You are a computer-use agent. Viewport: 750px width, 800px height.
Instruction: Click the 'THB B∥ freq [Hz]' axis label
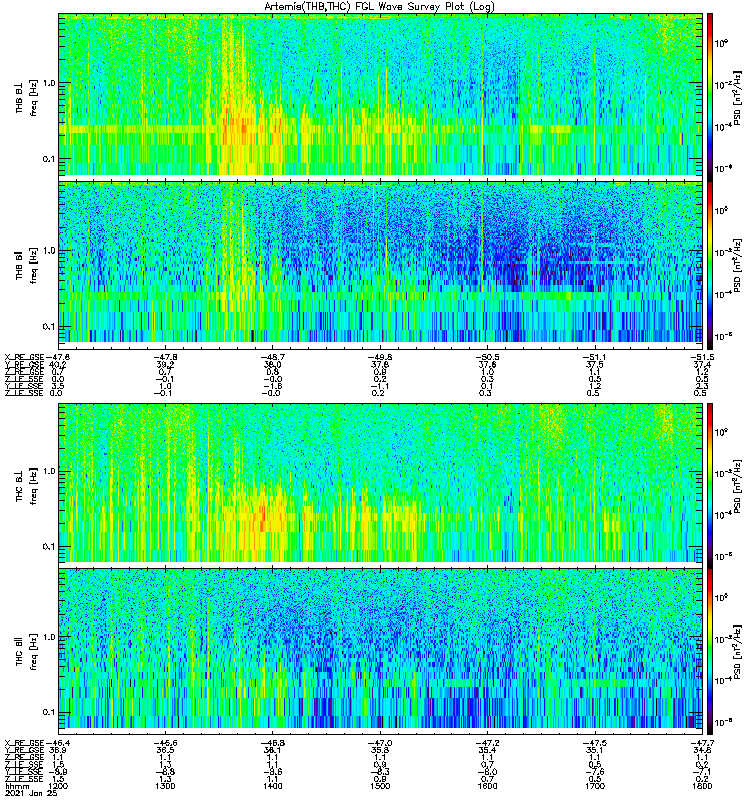(x=26, y=265)
